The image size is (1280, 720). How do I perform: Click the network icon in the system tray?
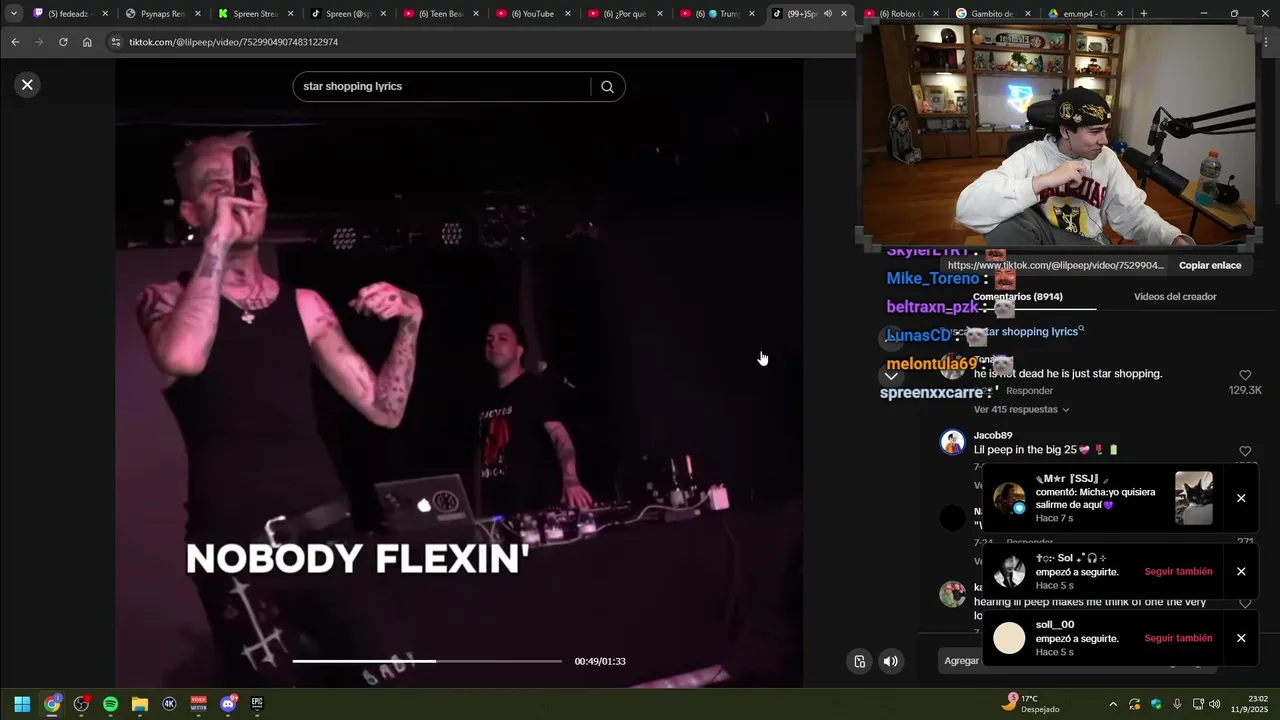coord(1196,704)
